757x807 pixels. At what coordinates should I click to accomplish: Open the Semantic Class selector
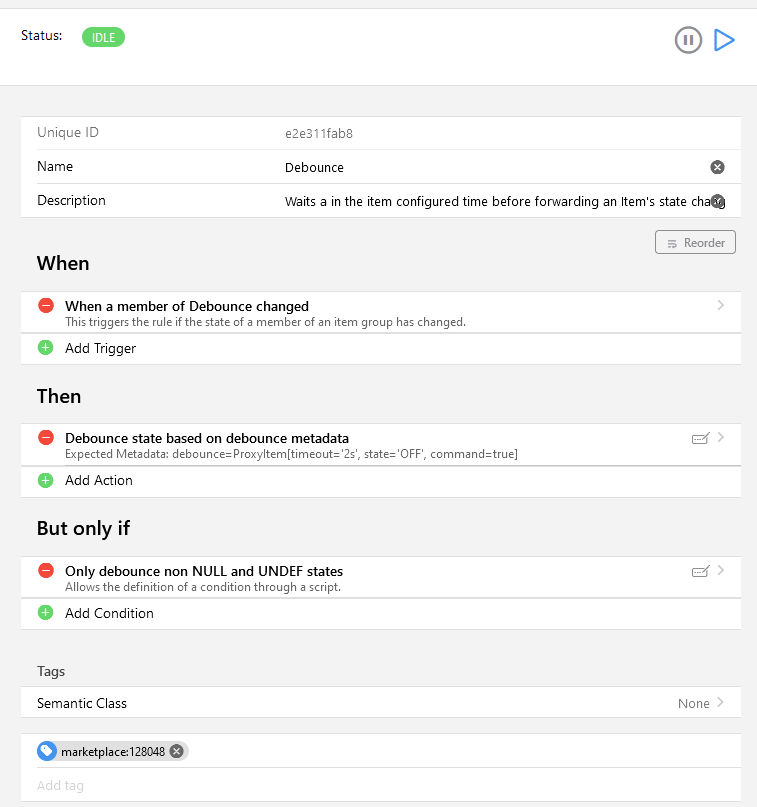(381, 703)
